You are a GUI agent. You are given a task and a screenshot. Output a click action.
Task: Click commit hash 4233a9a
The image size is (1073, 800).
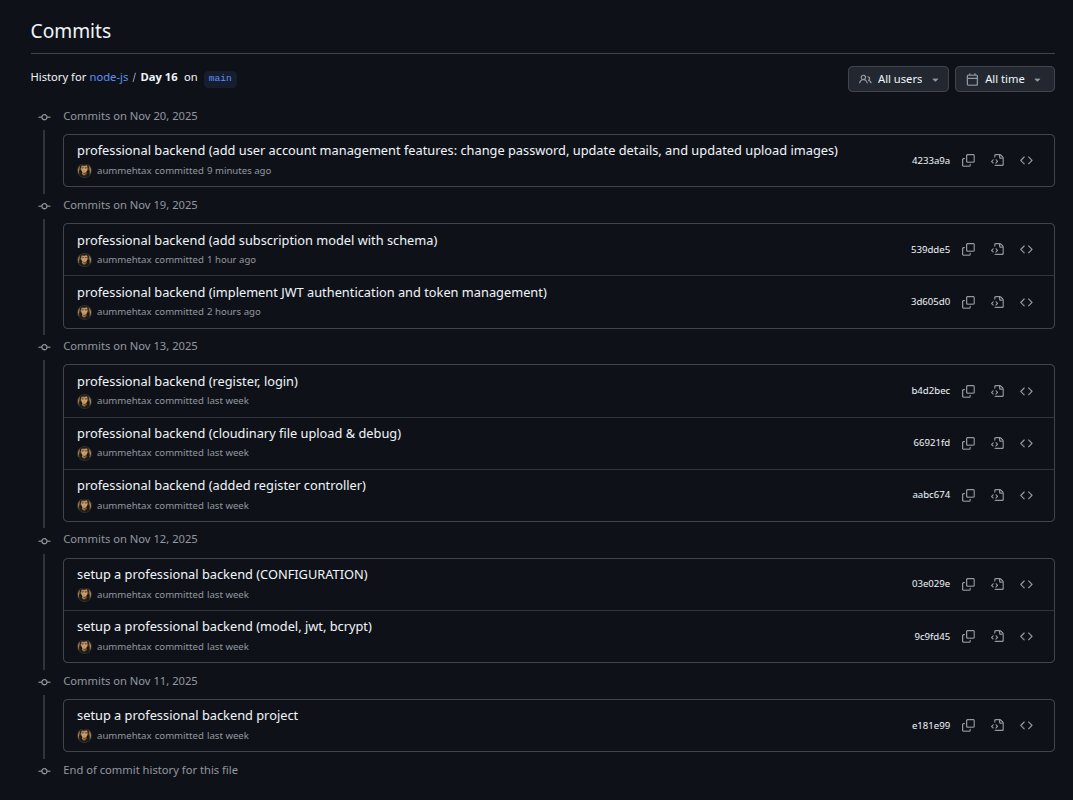pyautogui.click(x=931, y=161)
